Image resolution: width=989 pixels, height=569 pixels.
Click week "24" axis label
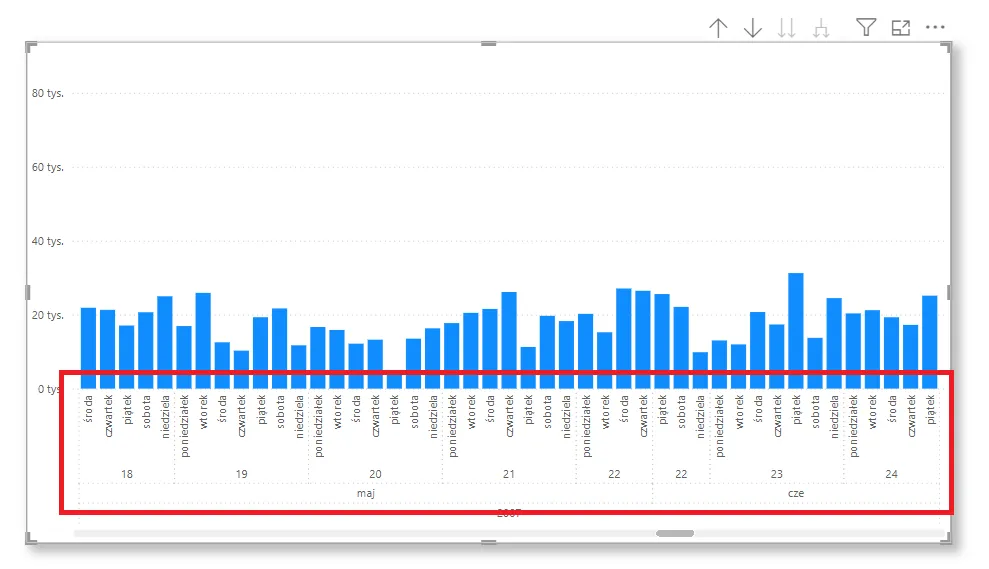891,473
